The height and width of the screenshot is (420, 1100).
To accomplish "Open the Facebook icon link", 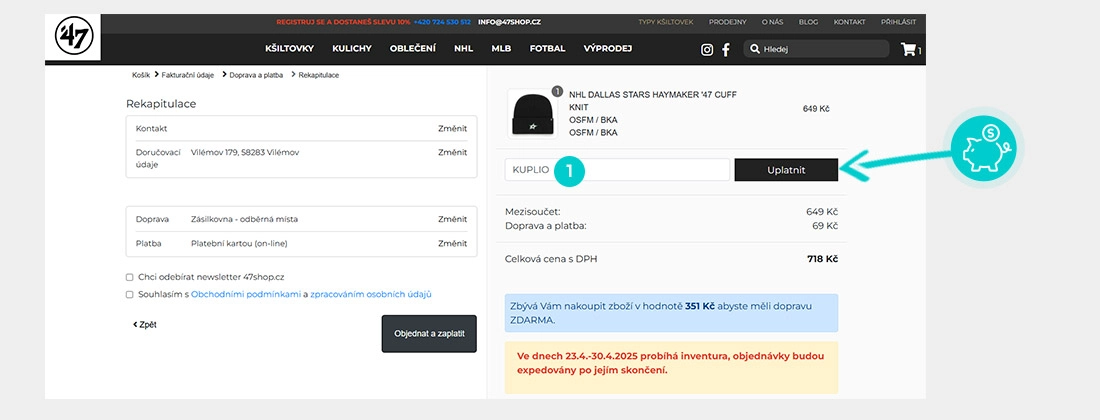I will [x=726, y=49].
